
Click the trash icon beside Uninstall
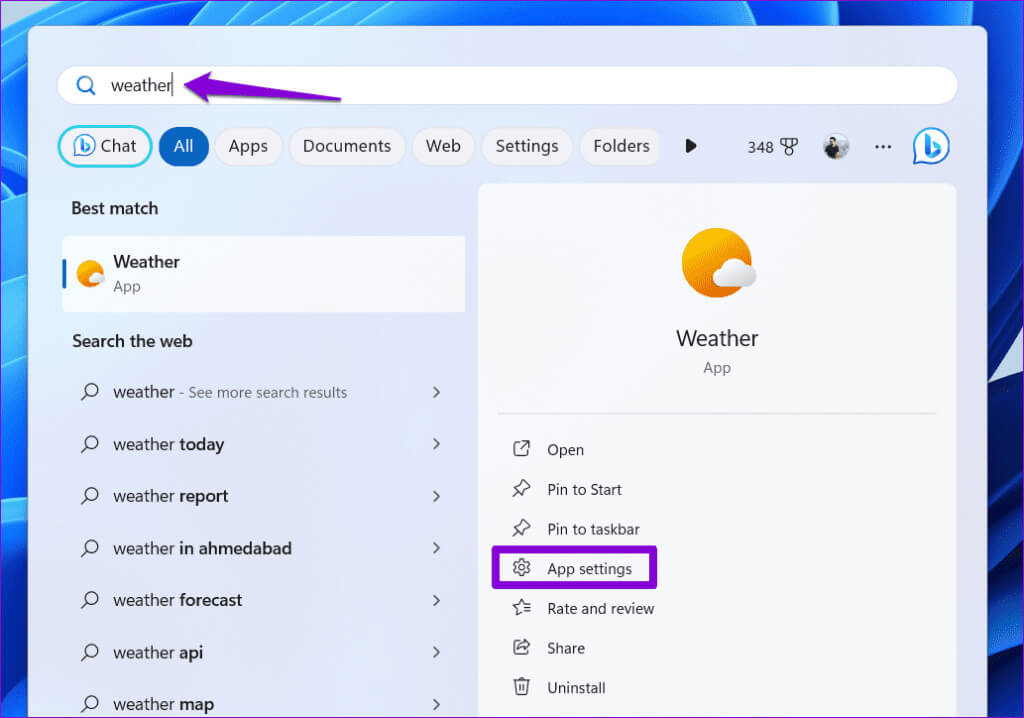(521, 687)
